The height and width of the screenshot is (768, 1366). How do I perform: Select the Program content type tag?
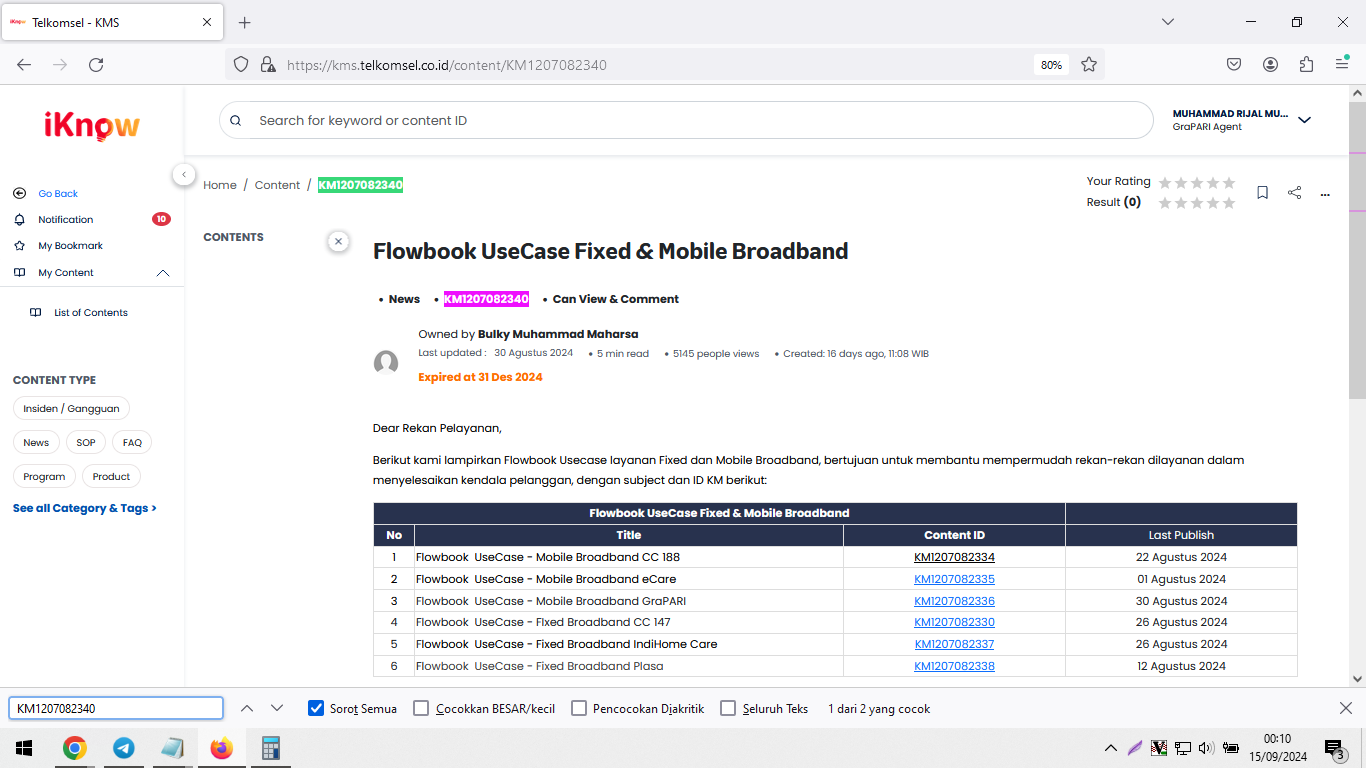tap(44, 477)
